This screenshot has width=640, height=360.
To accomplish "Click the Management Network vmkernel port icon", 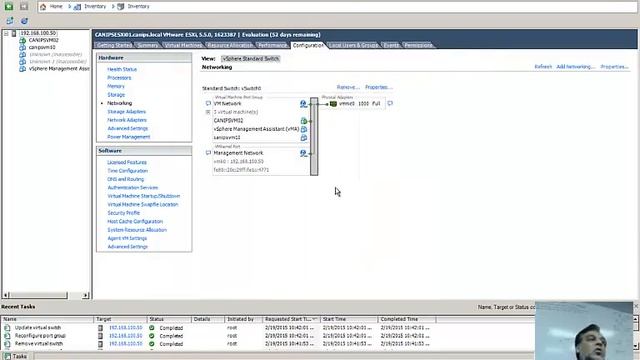I will (303, 153).
